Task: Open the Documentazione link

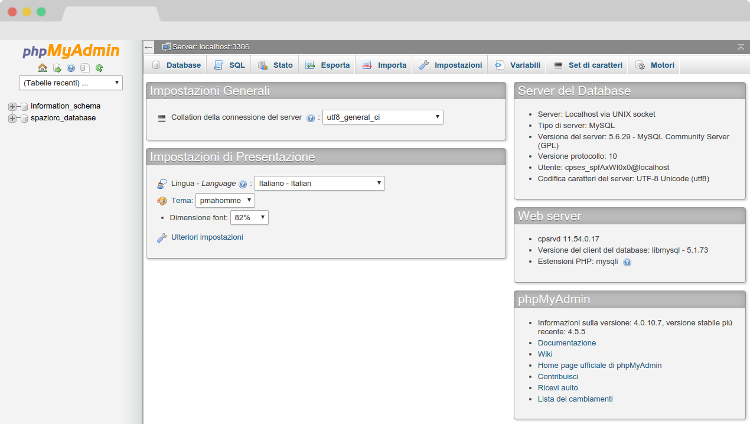Action: (567, 343)
